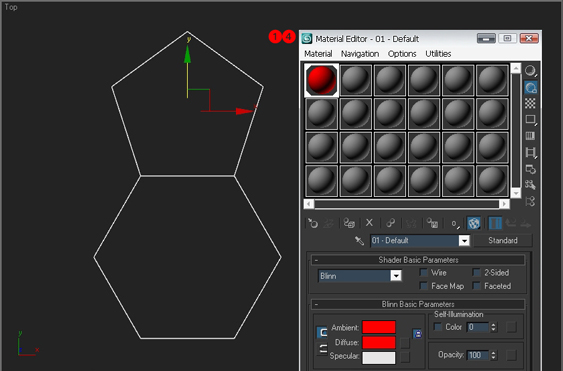
Task: Click the Standard material type button
Action: (503, 240)
